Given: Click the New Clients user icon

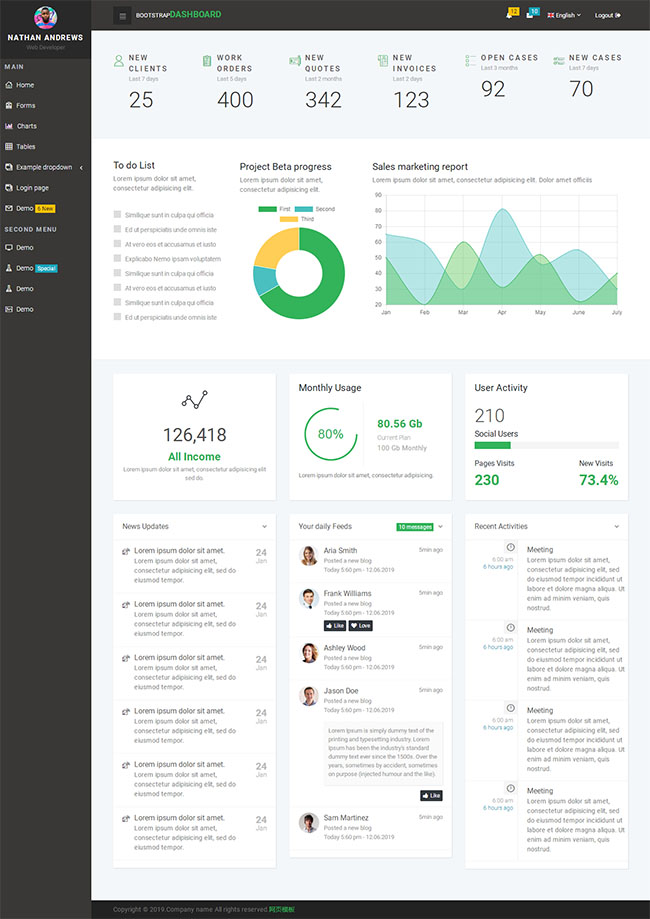Looking at the screenshot, I should click(x=119, y=62).
